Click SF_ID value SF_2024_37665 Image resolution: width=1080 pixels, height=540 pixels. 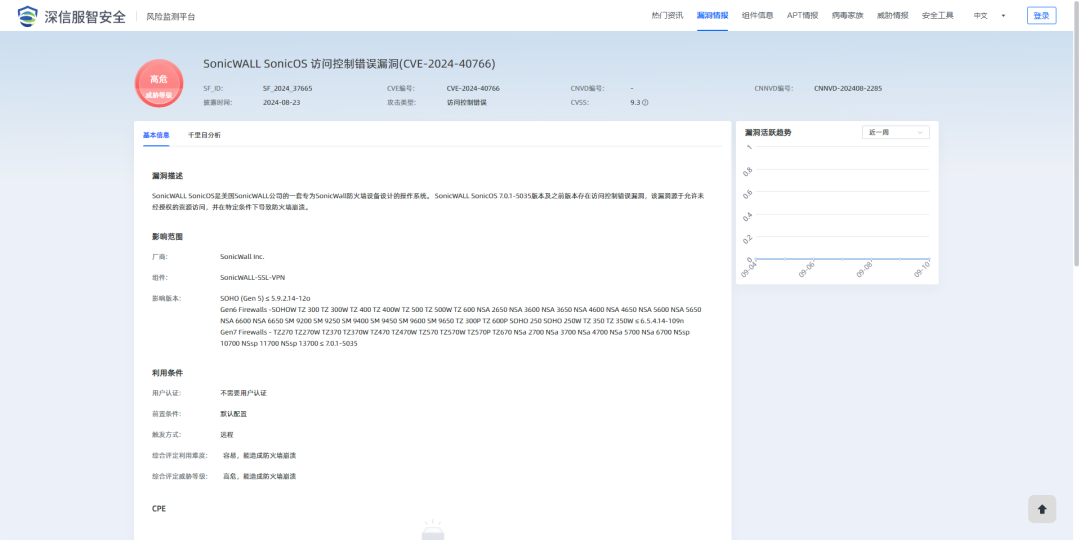(x=288, y=88)
